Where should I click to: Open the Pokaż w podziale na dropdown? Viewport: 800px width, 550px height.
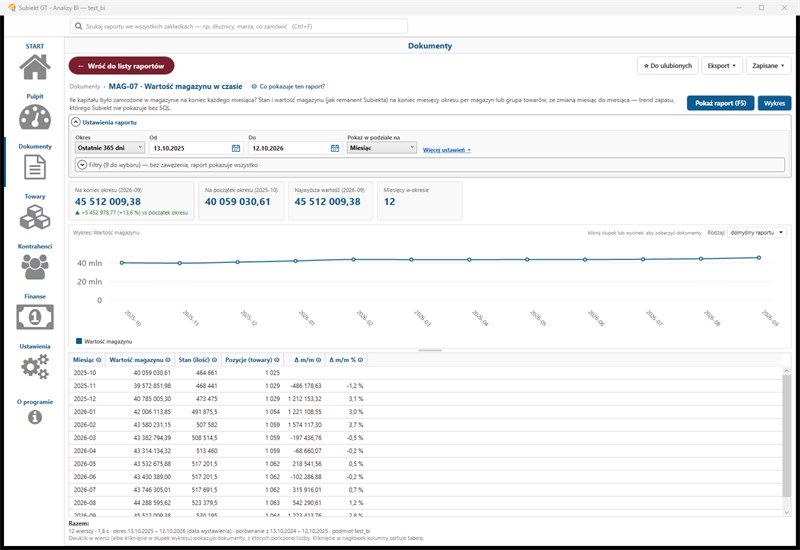(382, 147)
